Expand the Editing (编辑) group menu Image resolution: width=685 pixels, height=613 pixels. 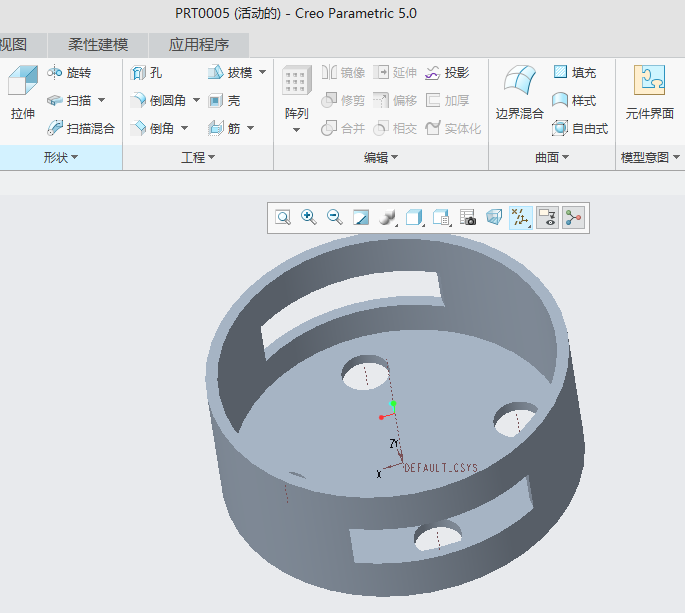pos(381,158)
